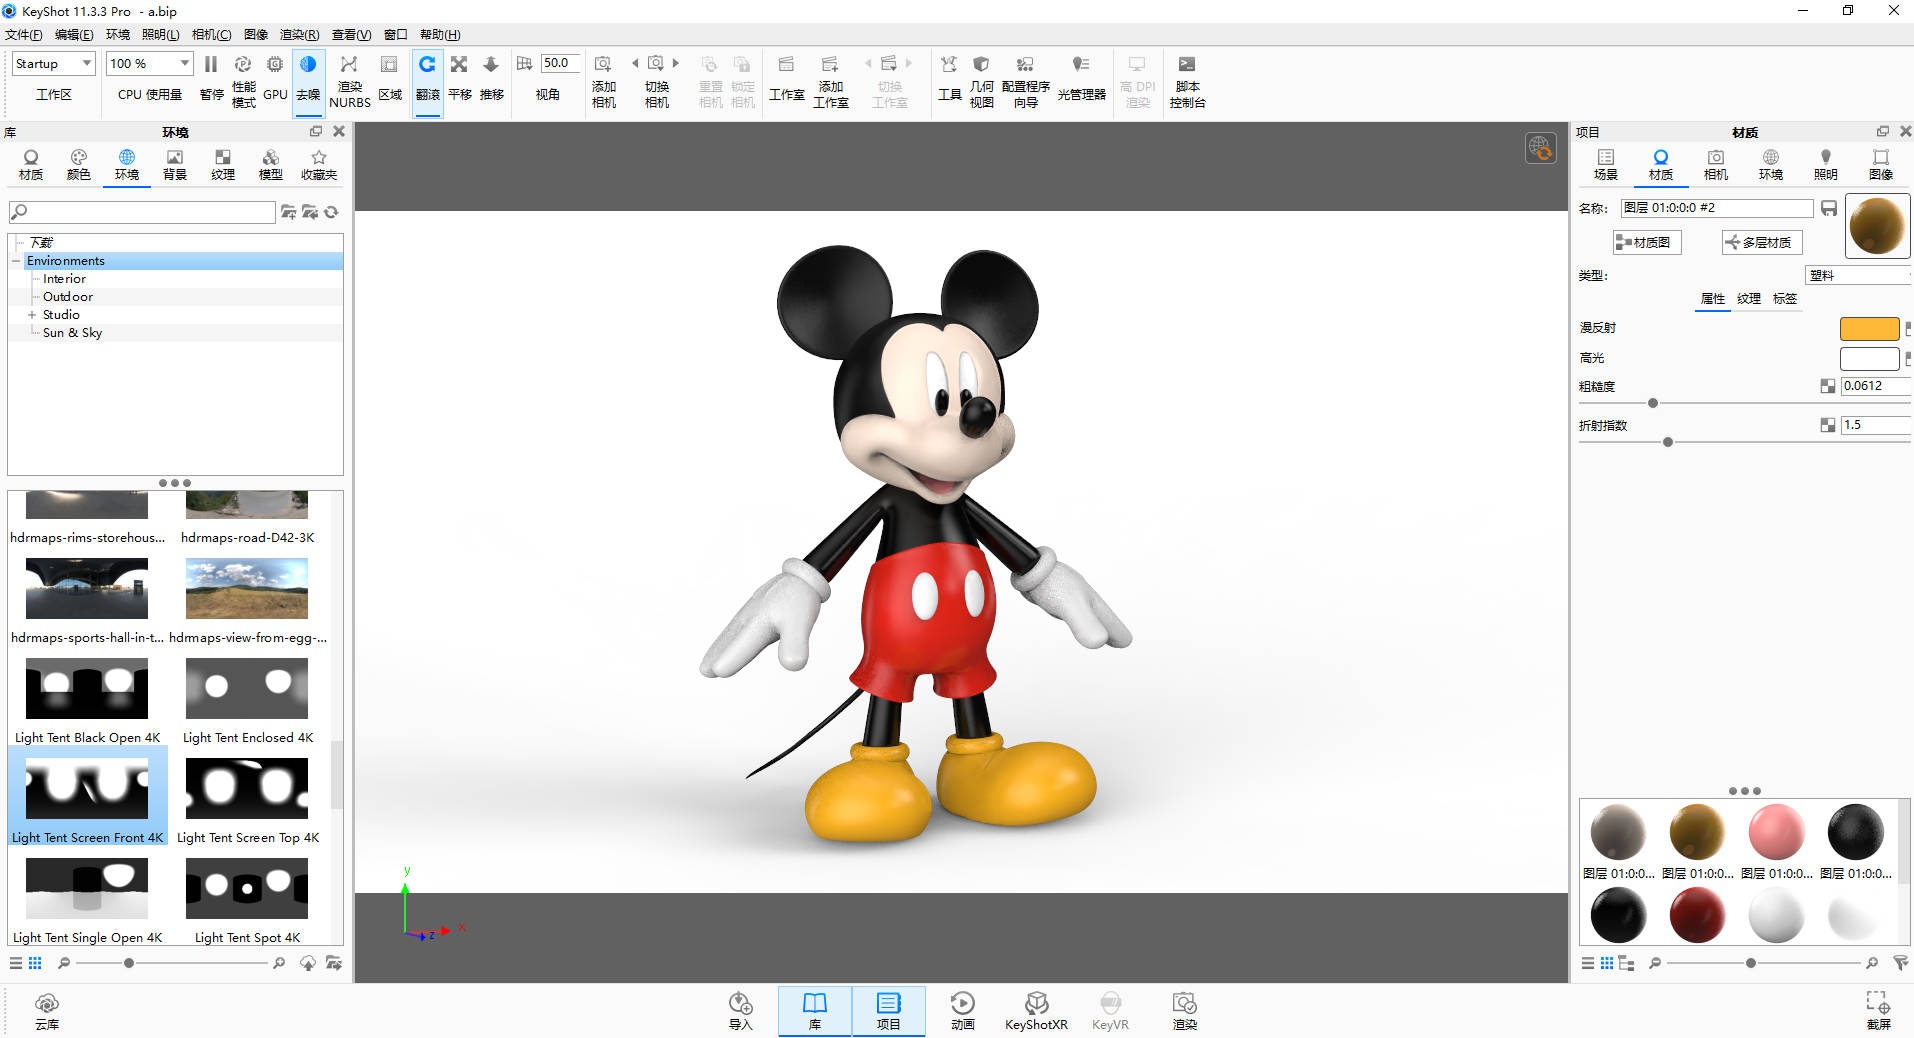Viewport: 1914px width, 1038px height.
Task: Open the 100 % CPU usage dropdown
Action: click(x=149, y=63)
